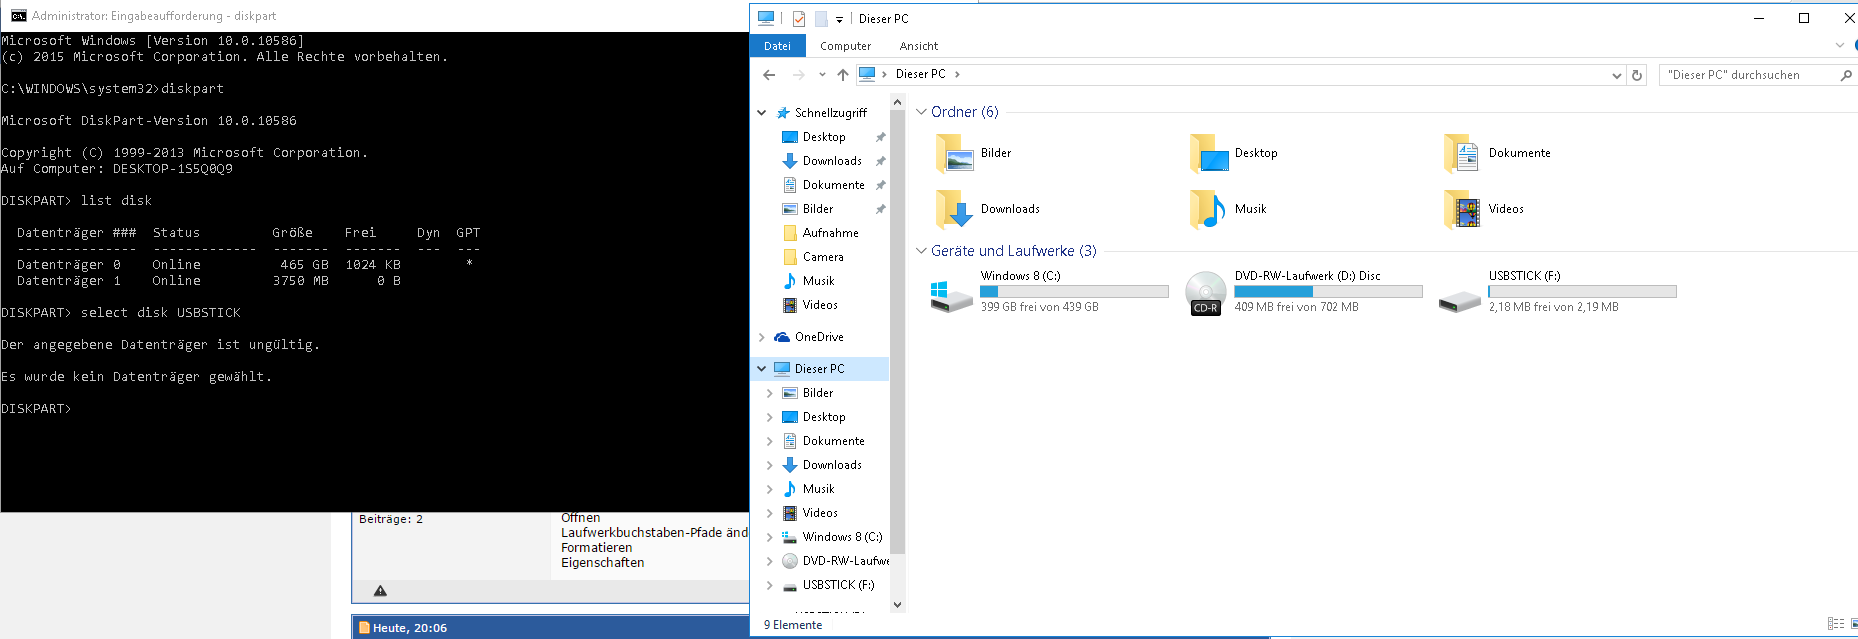1858x639 pixels.
Task: Click the Musik icon under Schnellzugriff
Action: 790,281
